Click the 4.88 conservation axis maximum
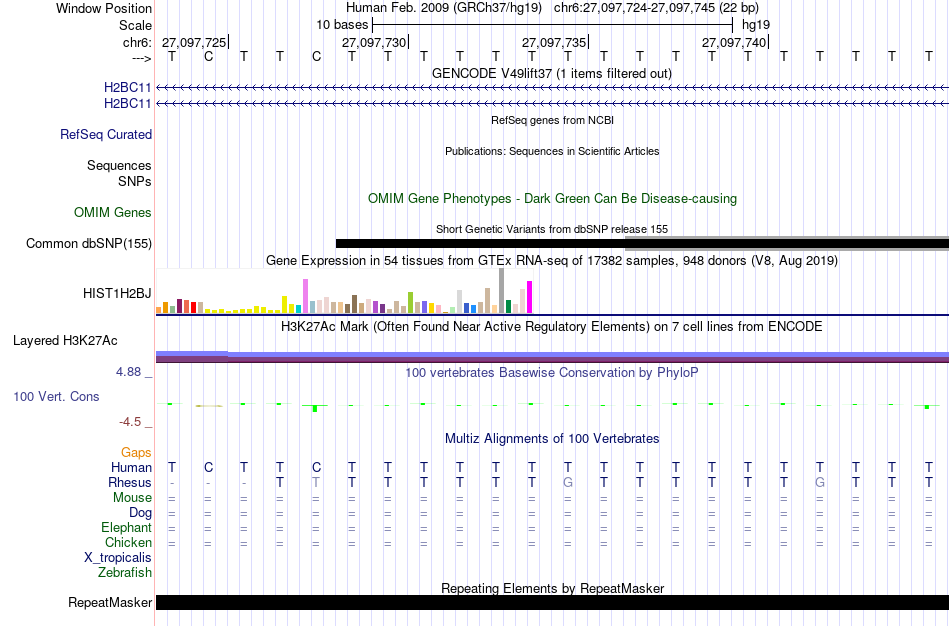950x626 pixels. point(128,372)
